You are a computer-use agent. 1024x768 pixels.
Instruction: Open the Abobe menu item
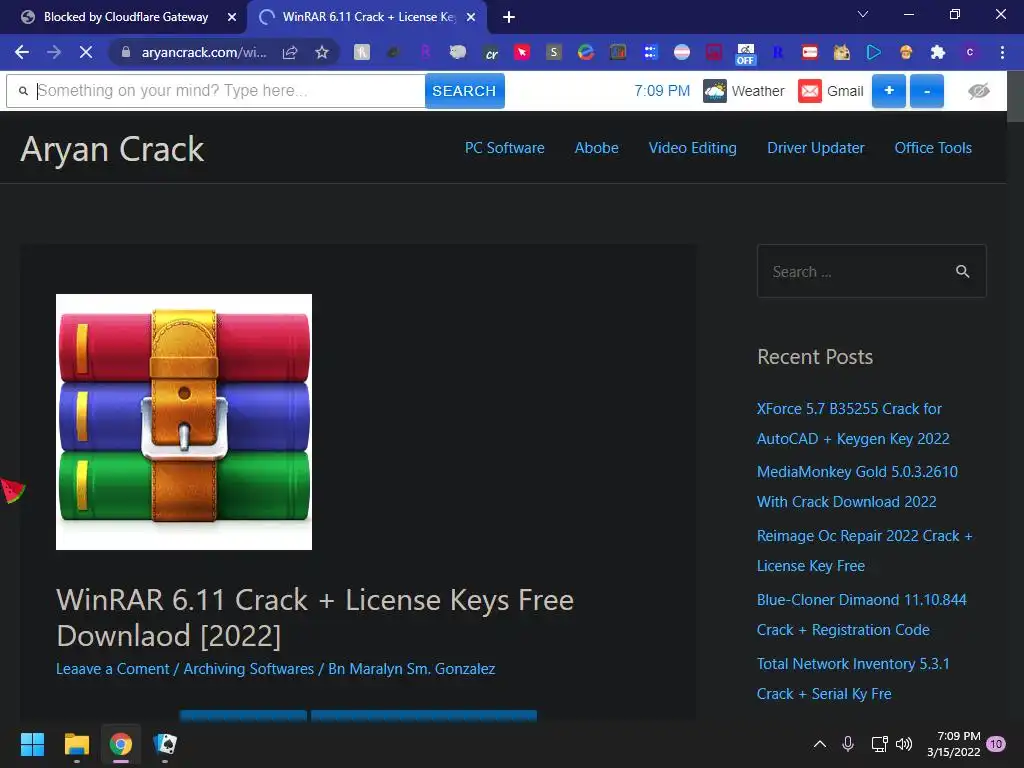[596, 148]
